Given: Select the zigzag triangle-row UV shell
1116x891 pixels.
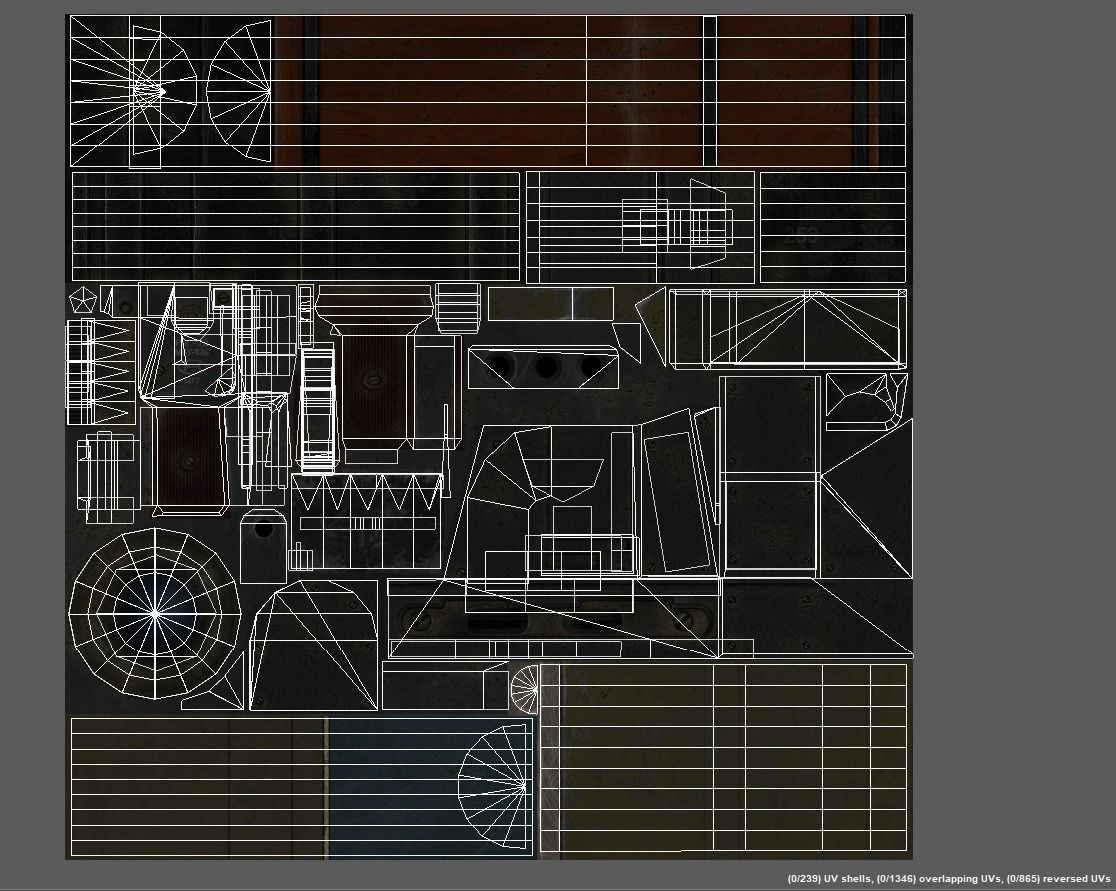Looking at the screenshot, I should [x=366, y=495].
